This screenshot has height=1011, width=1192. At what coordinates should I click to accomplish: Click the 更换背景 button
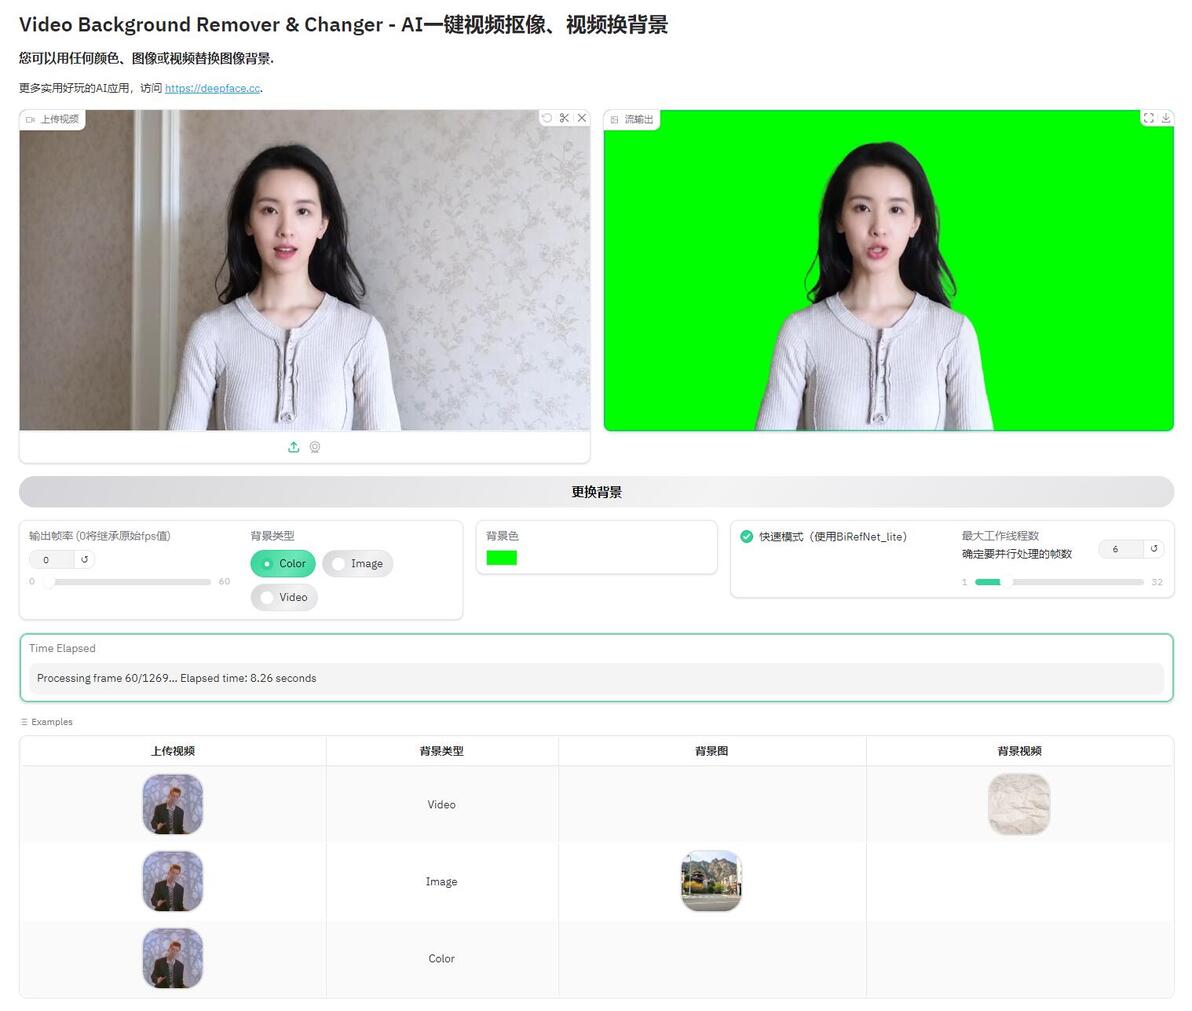coord(597,492)
